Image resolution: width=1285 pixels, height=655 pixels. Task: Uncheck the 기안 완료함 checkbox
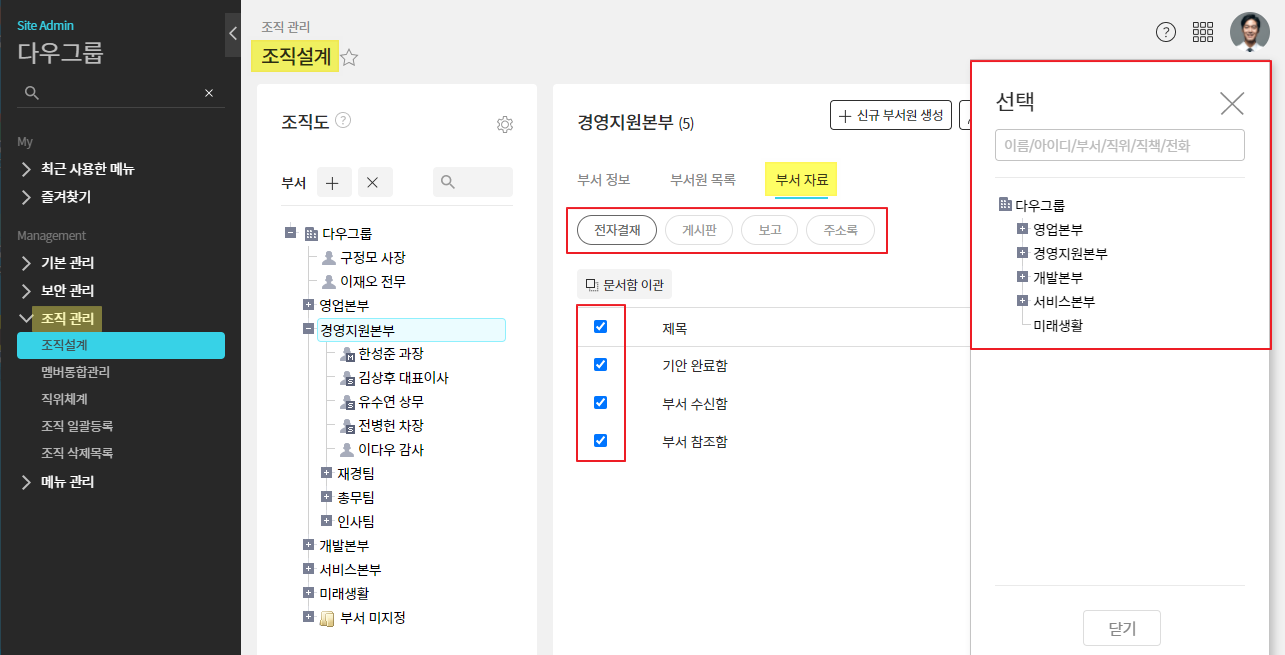pyautogui.click(x=600, y=365)
